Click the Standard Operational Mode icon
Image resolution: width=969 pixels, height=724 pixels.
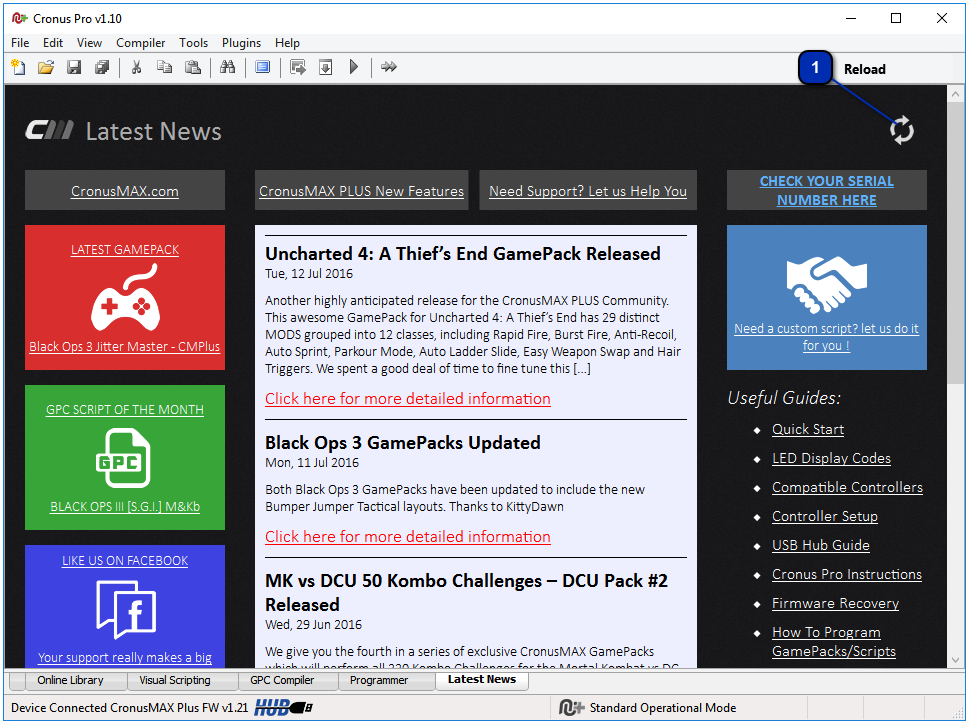click(x=571, y=707)
